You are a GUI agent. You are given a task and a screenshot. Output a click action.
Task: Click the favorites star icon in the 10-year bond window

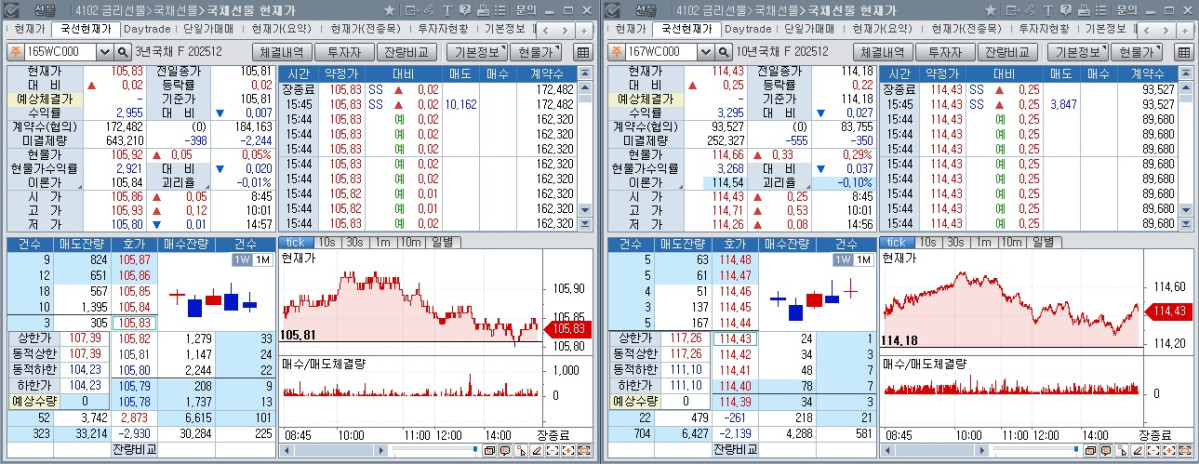point(990,10)
